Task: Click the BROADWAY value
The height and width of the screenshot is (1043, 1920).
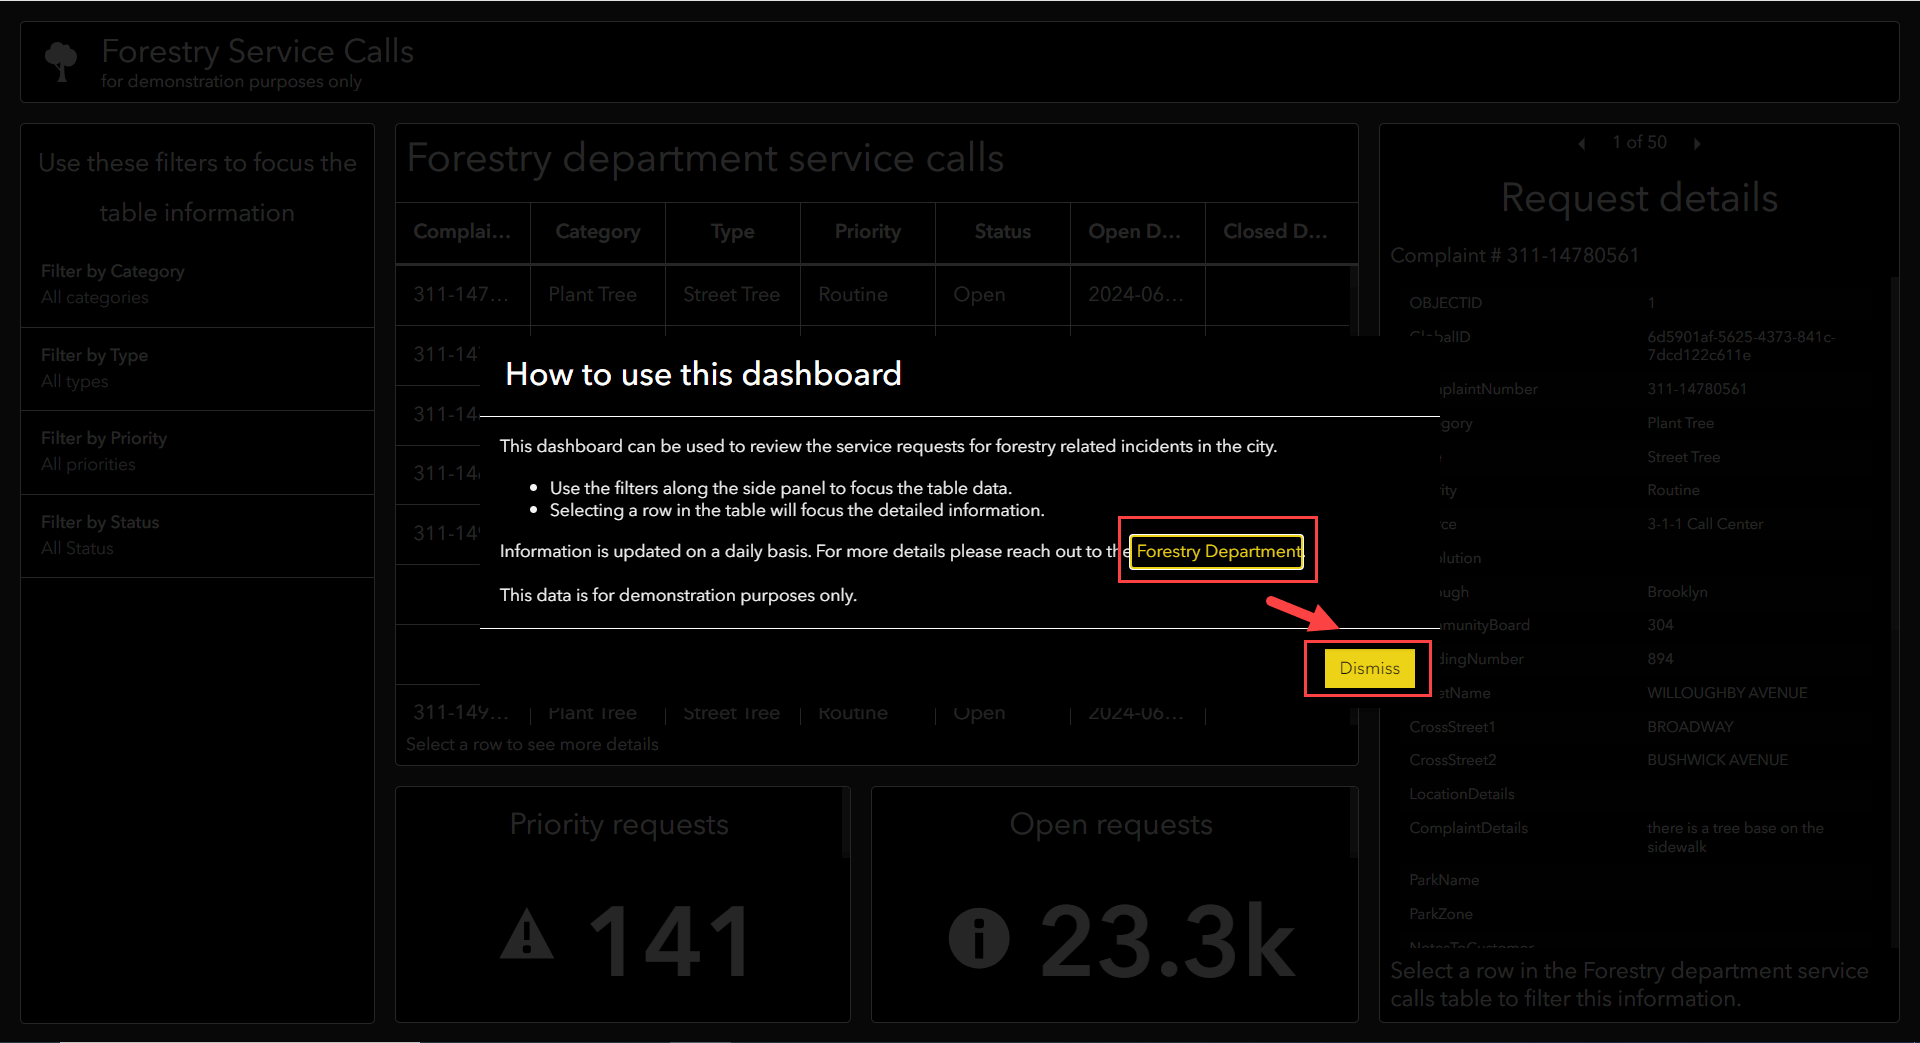Action: (1690, 727)
